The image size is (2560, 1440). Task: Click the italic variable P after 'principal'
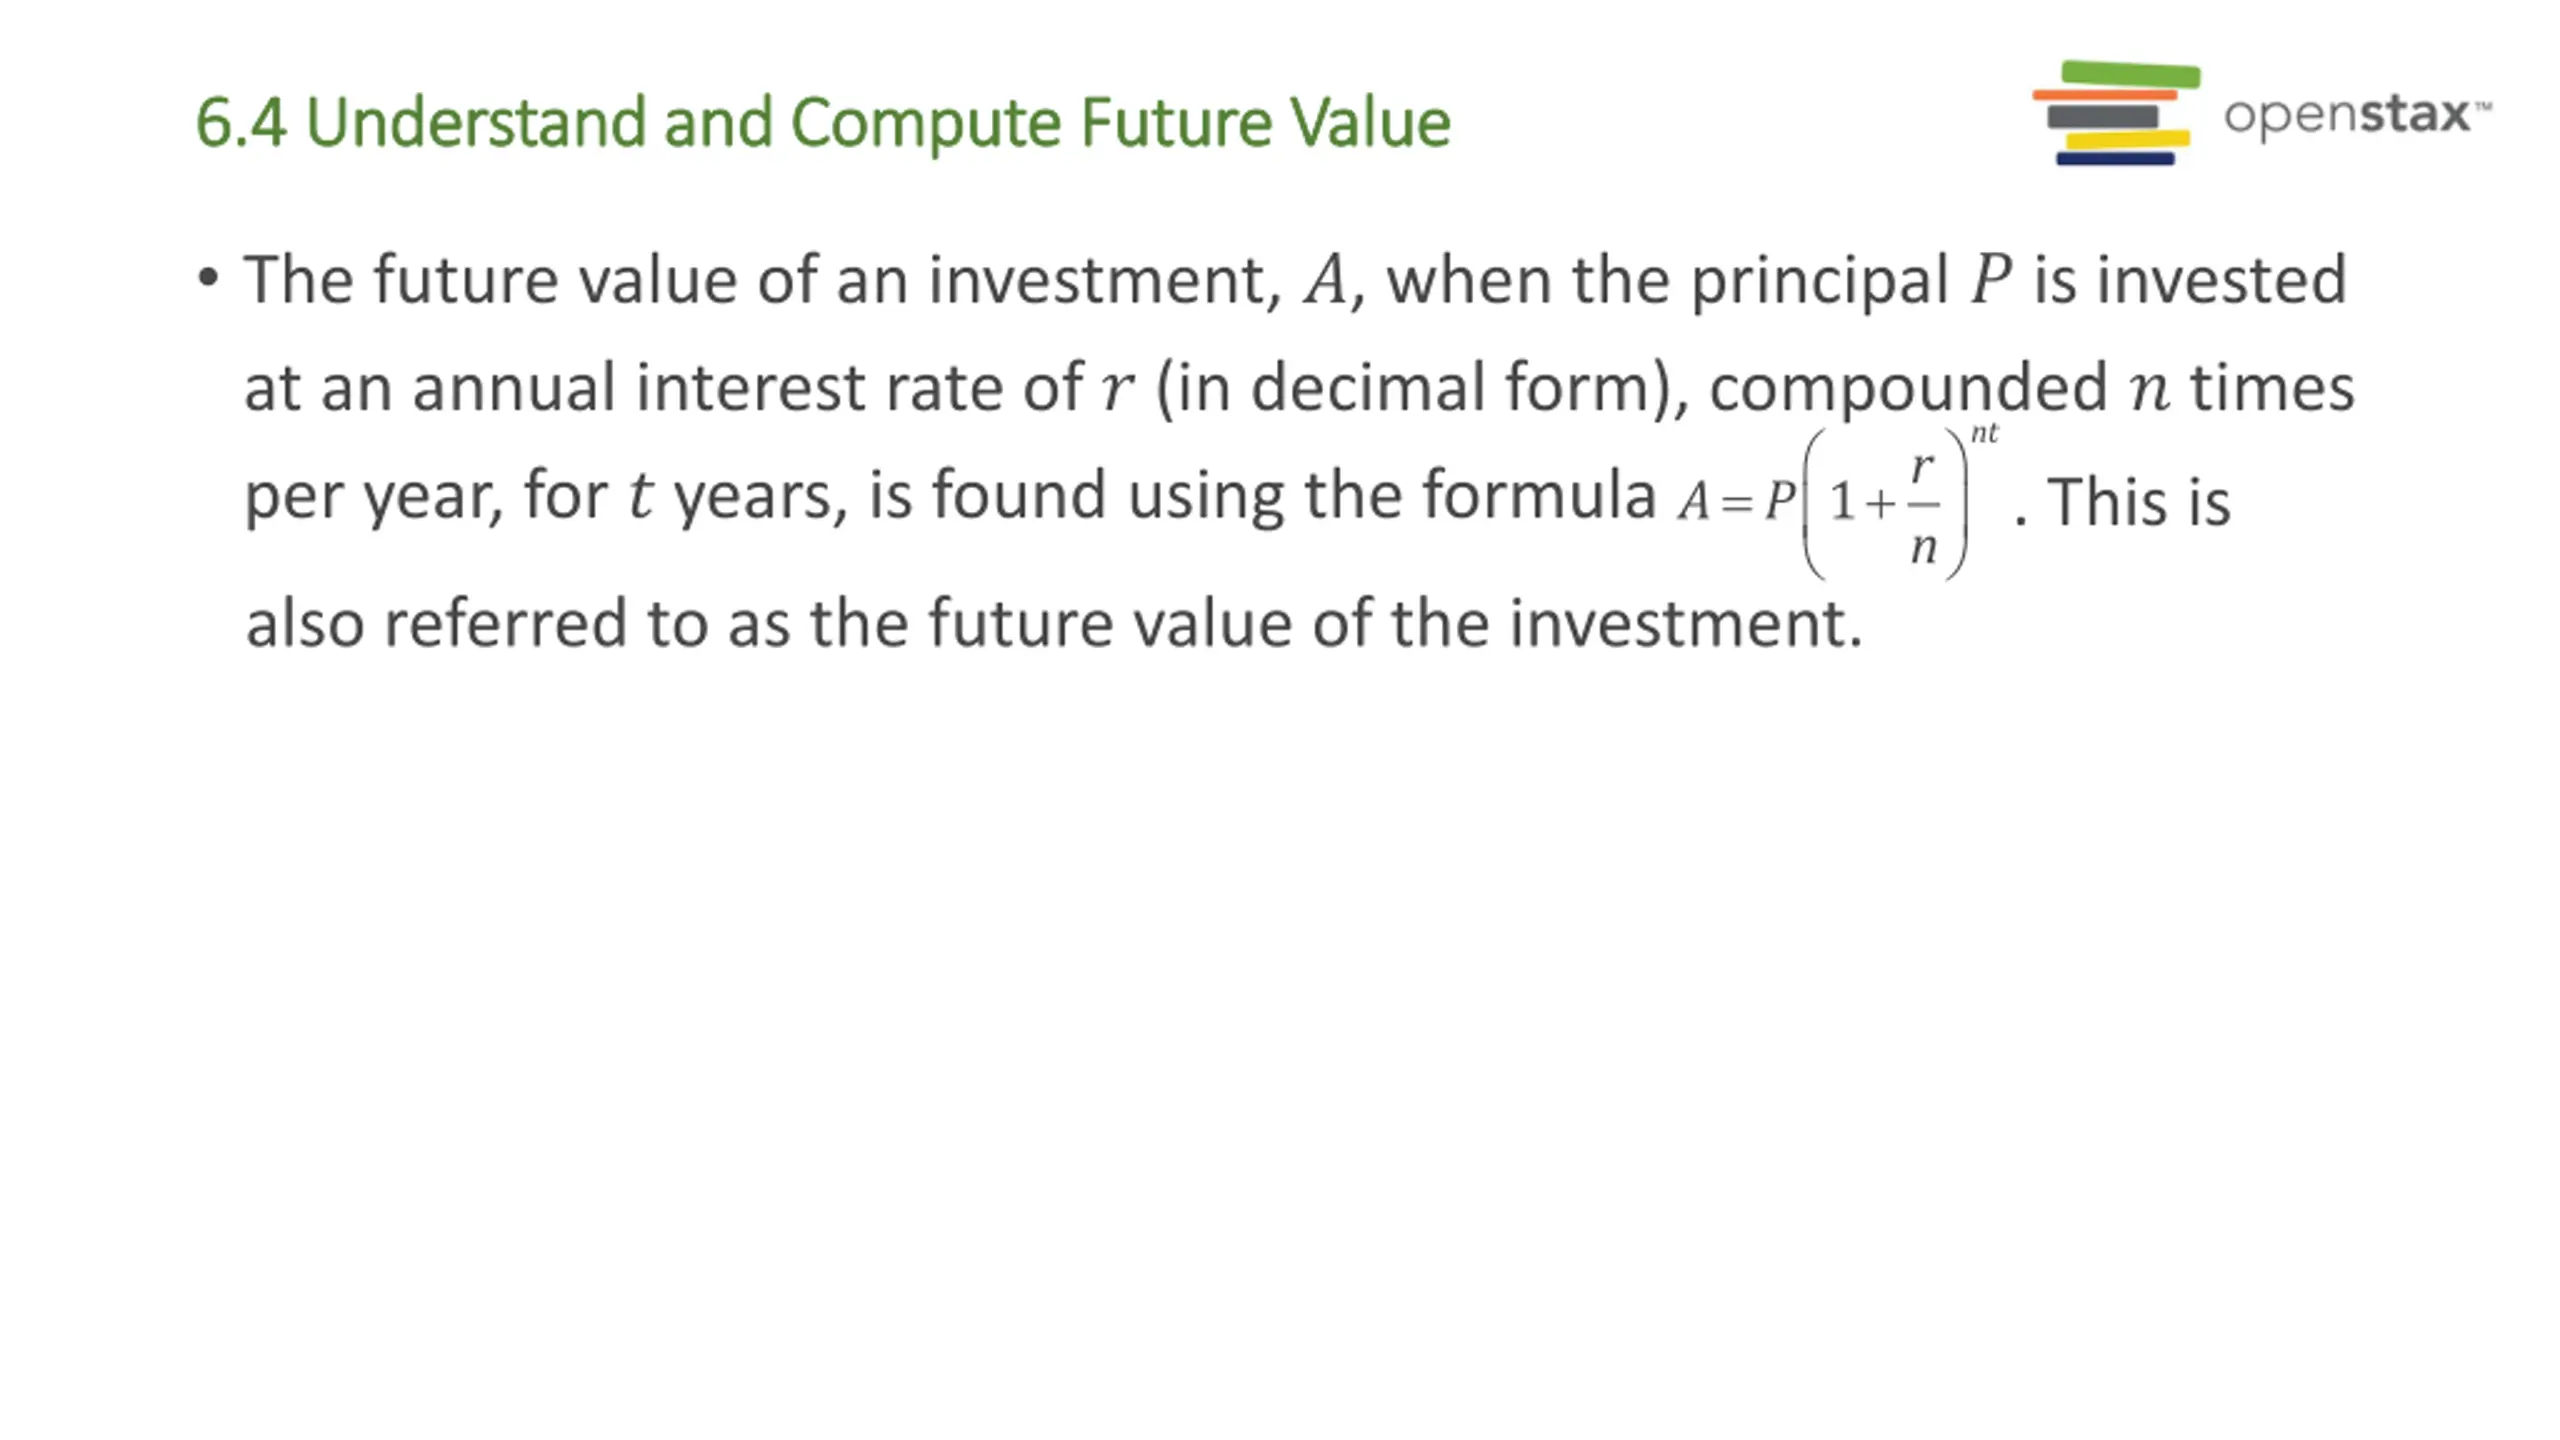click(x=1990, y=279)
